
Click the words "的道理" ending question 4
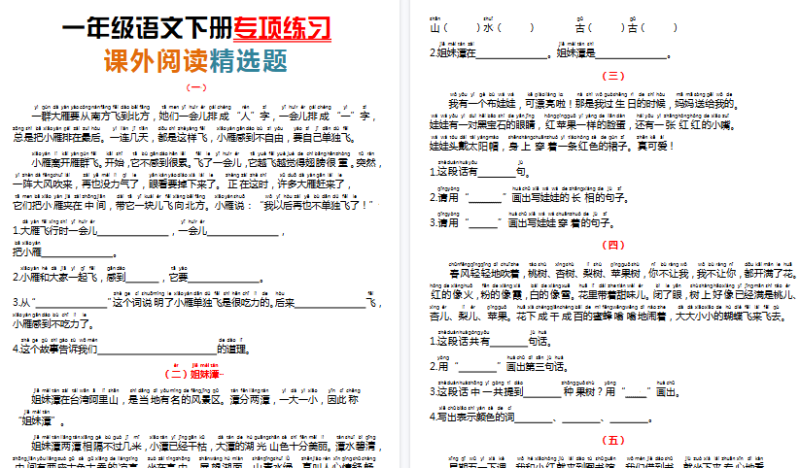coord(233,350)
